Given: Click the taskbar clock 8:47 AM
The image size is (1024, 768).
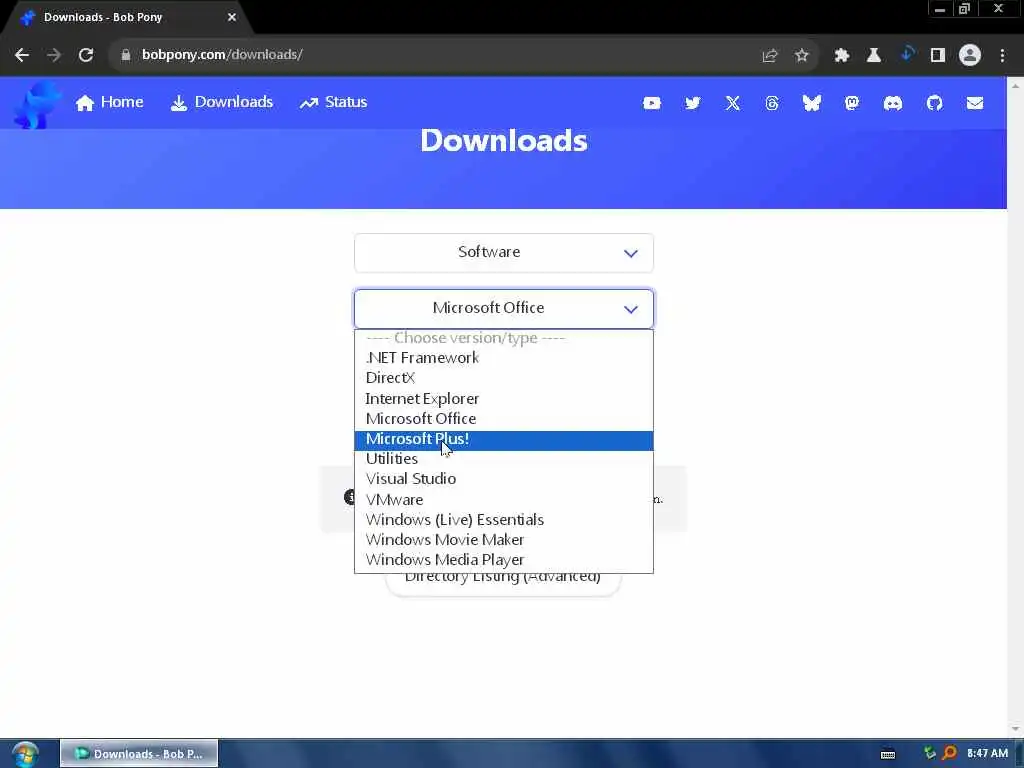Looking at the screenshot, I should (x=987, y=754).
